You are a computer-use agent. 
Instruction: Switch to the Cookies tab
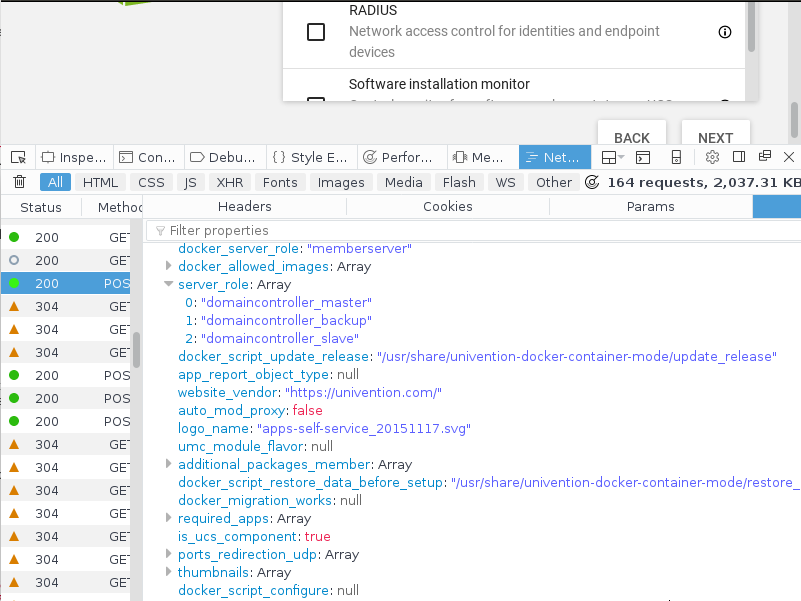447,207
